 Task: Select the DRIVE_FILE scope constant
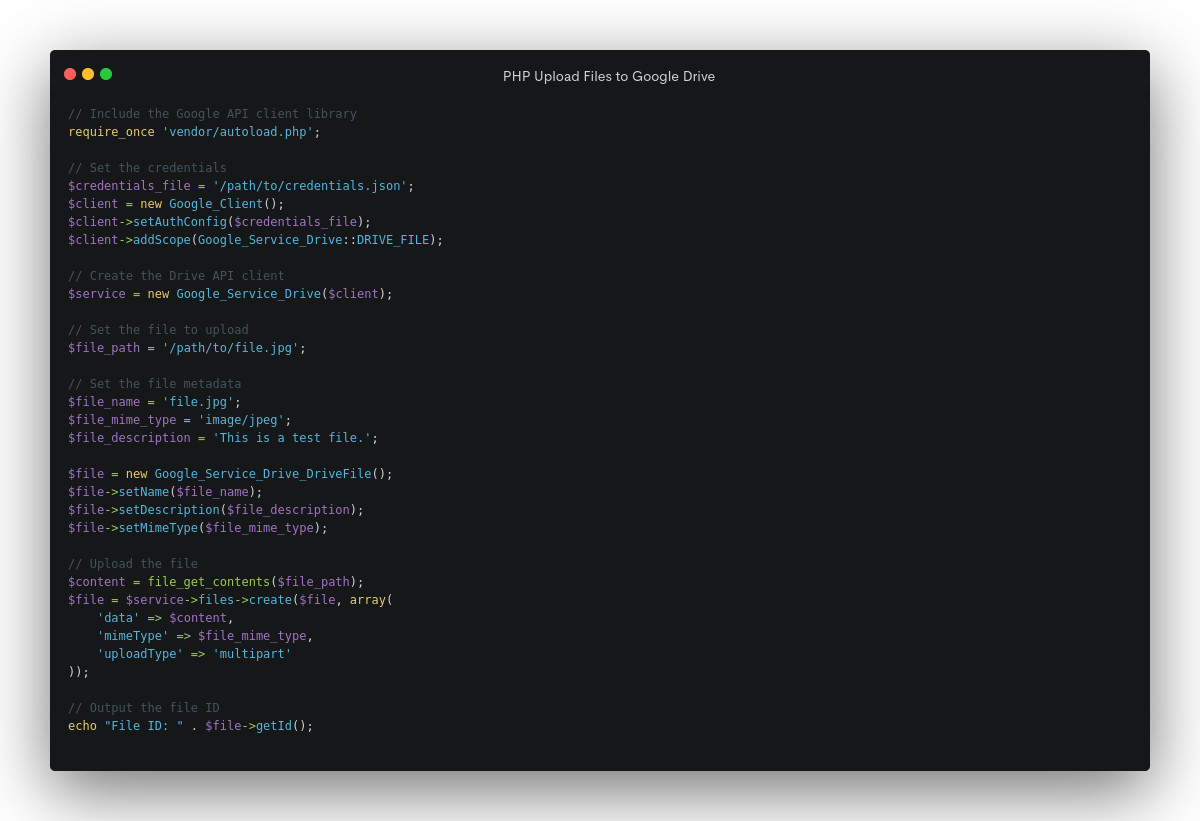click(395, 239)
